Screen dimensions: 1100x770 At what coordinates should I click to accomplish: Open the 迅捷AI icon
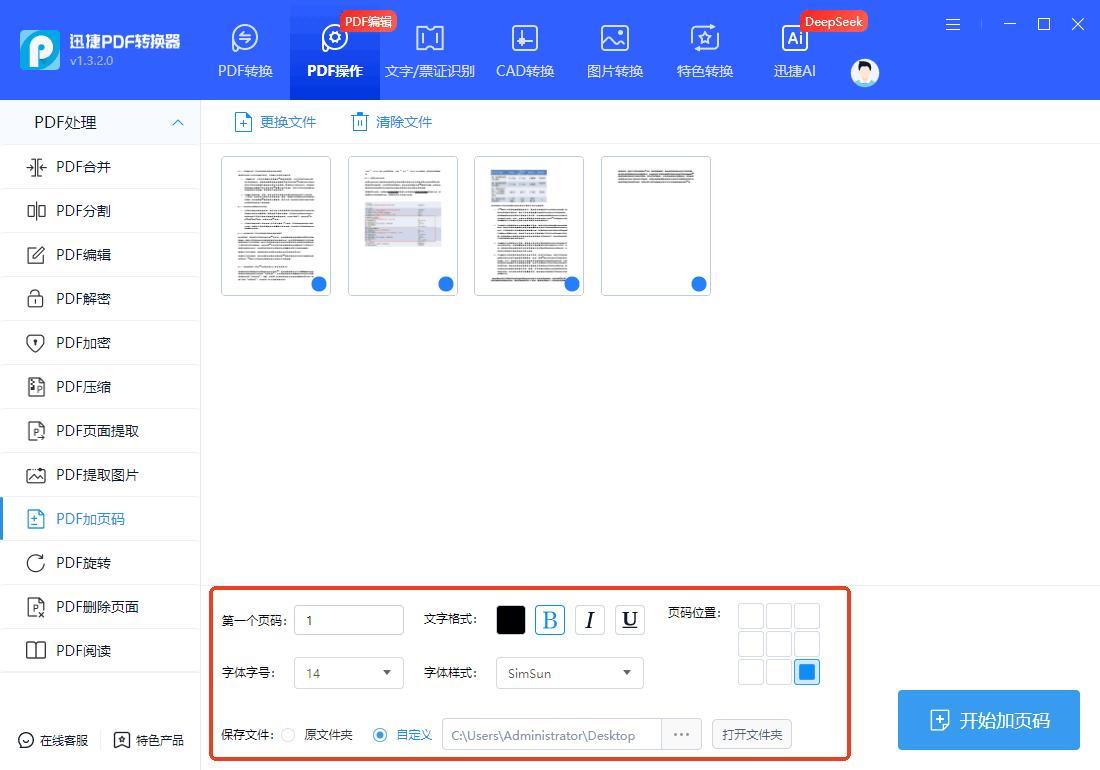(x=795, y=39)
